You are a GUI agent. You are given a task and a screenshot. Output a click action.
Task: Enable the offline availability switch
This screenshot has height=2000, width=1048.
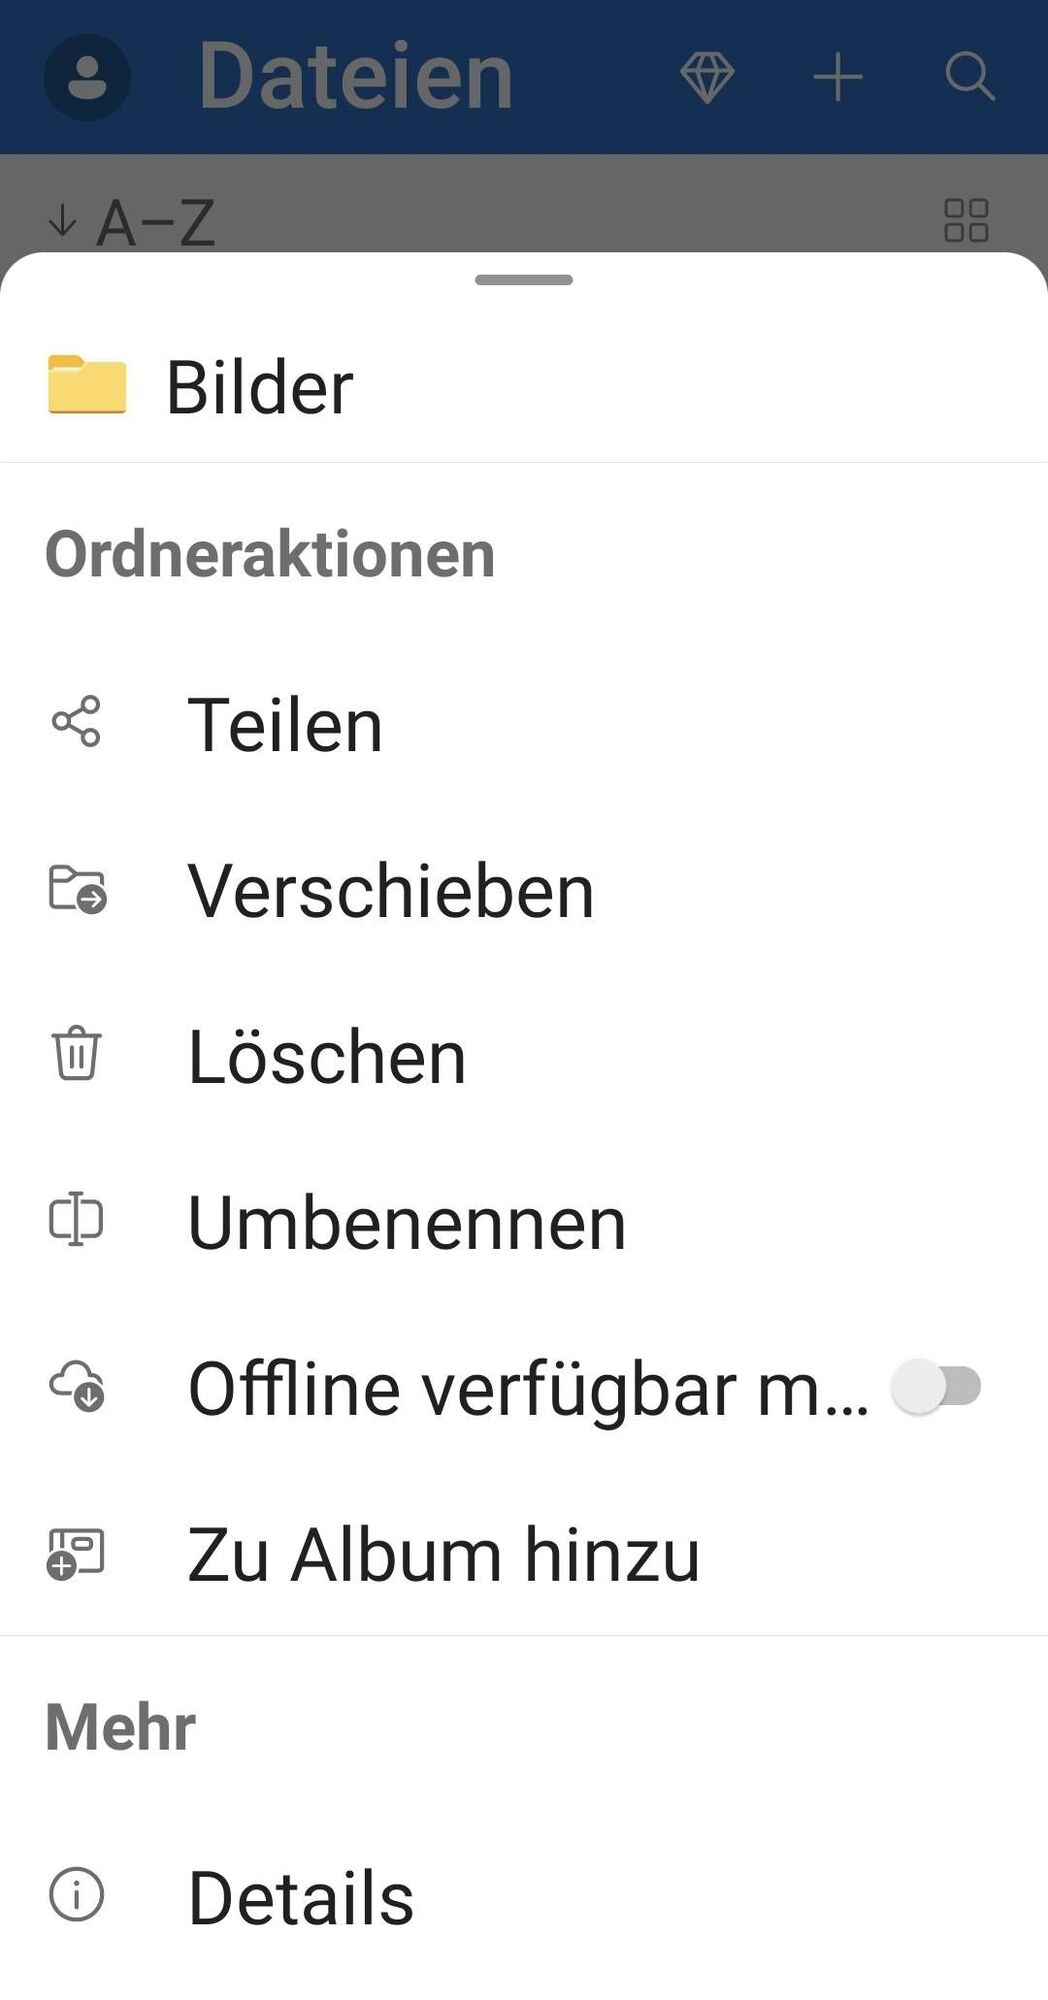(937, 1387)
